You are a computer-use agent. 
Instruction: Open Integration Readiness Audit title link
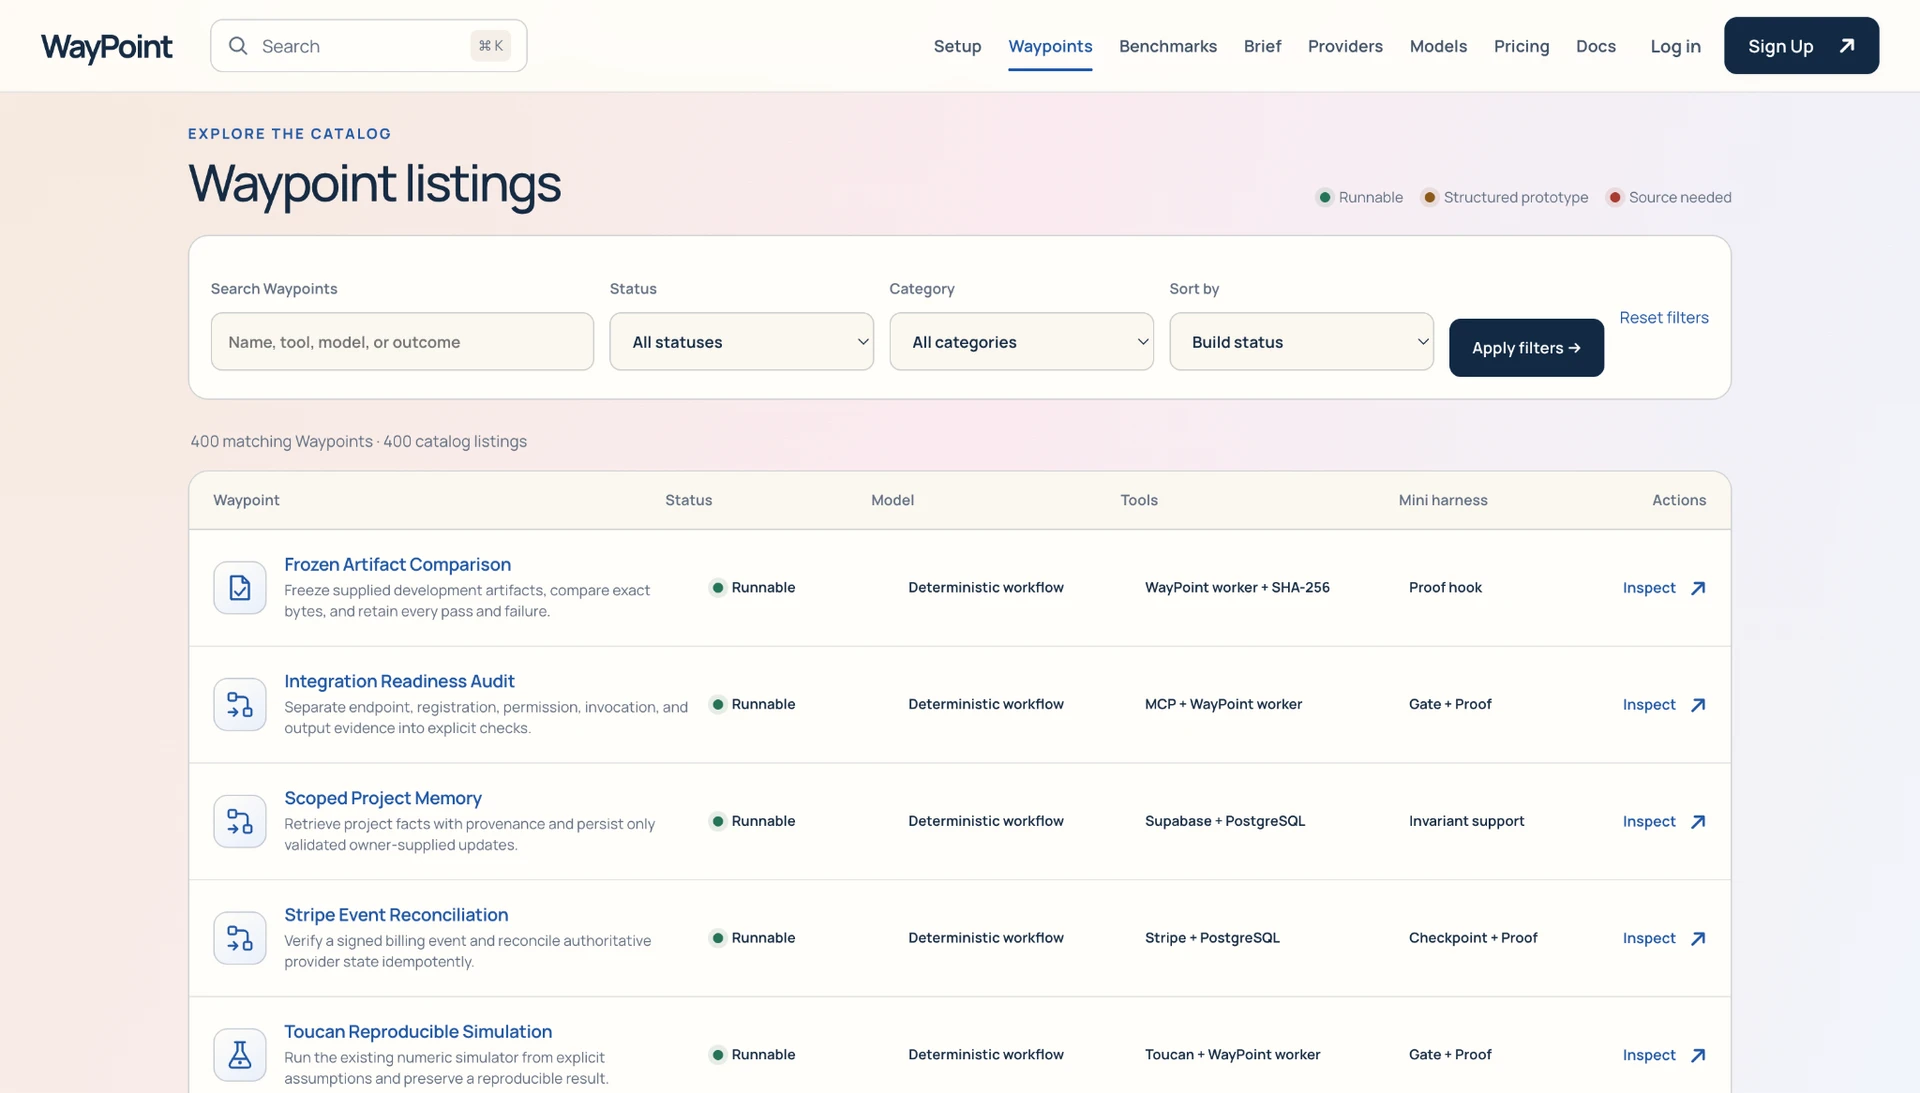click(399, 682)
